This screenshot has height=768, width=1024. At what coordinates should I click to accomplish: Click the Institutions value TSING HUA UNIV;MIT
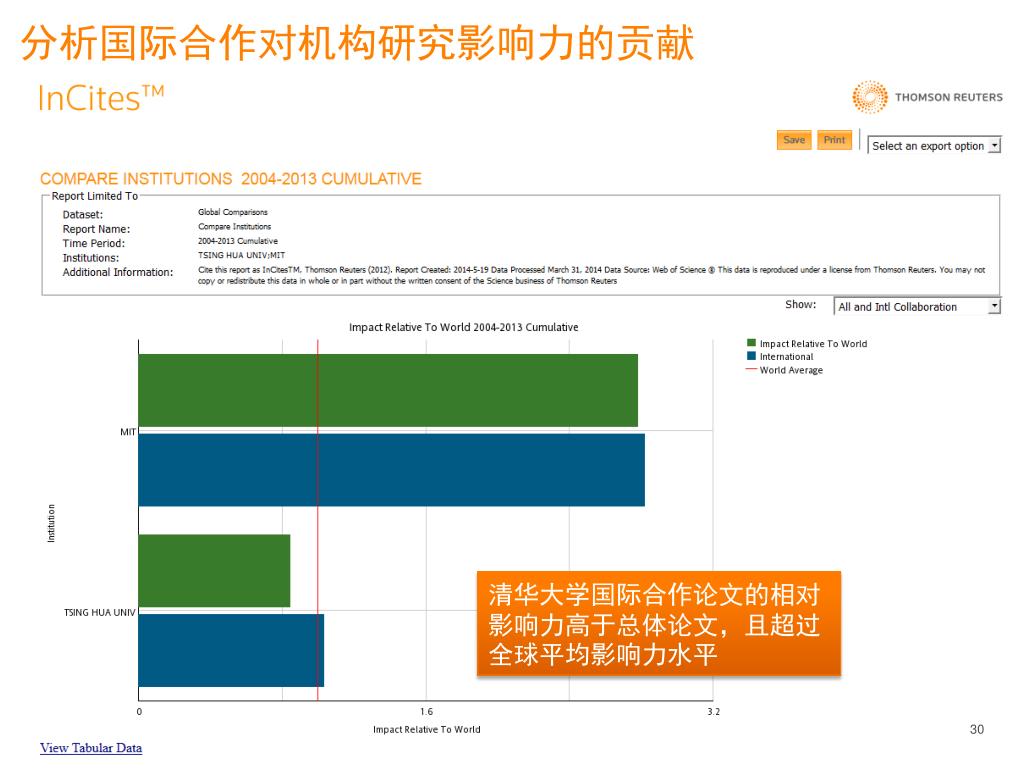point(242,255)
